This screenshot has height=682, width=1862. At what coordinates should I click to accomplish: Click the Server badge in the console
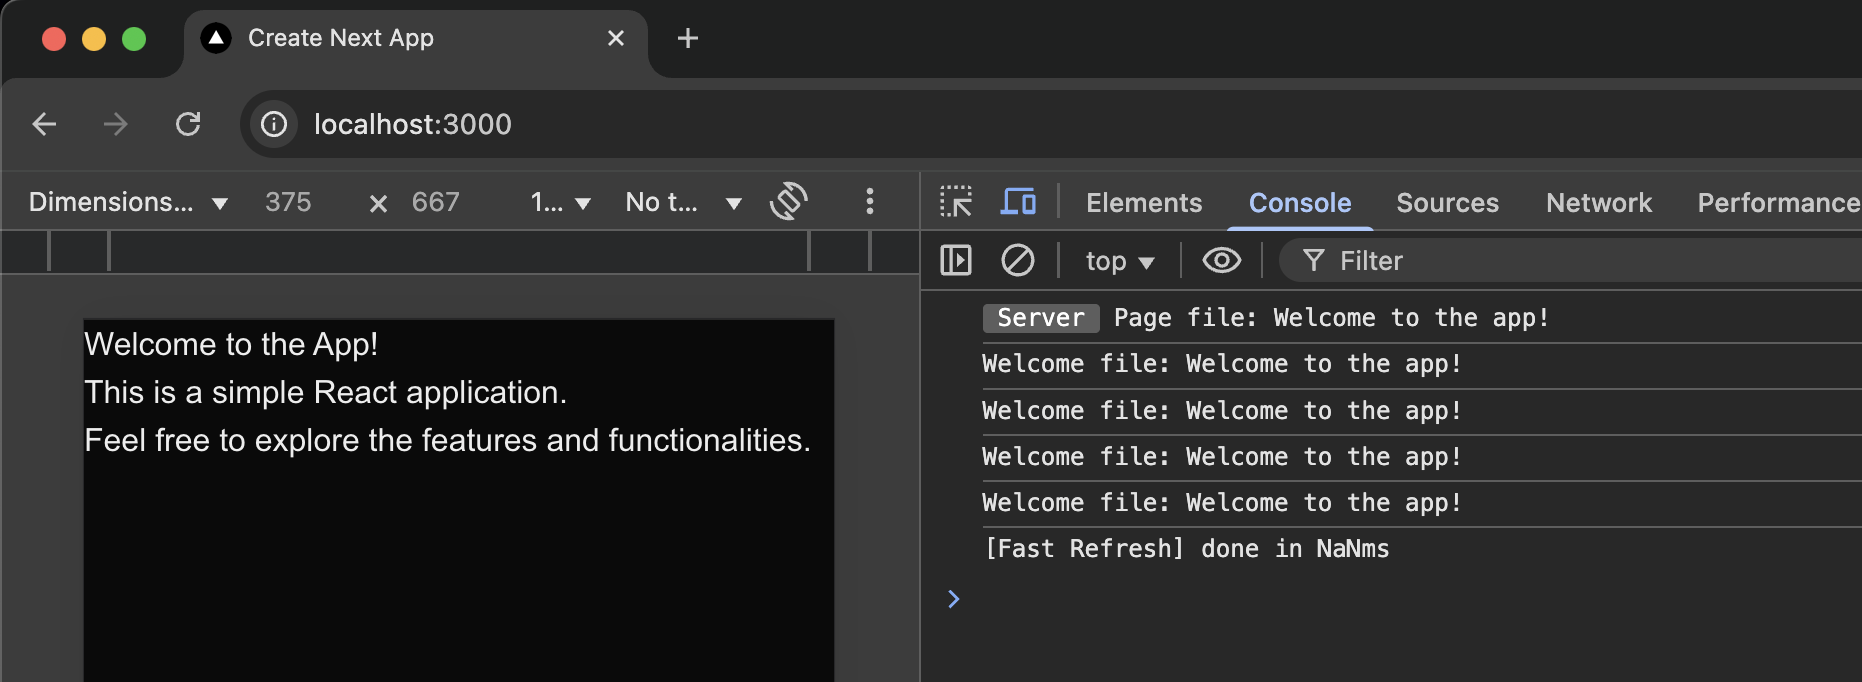coord(1041,318)
